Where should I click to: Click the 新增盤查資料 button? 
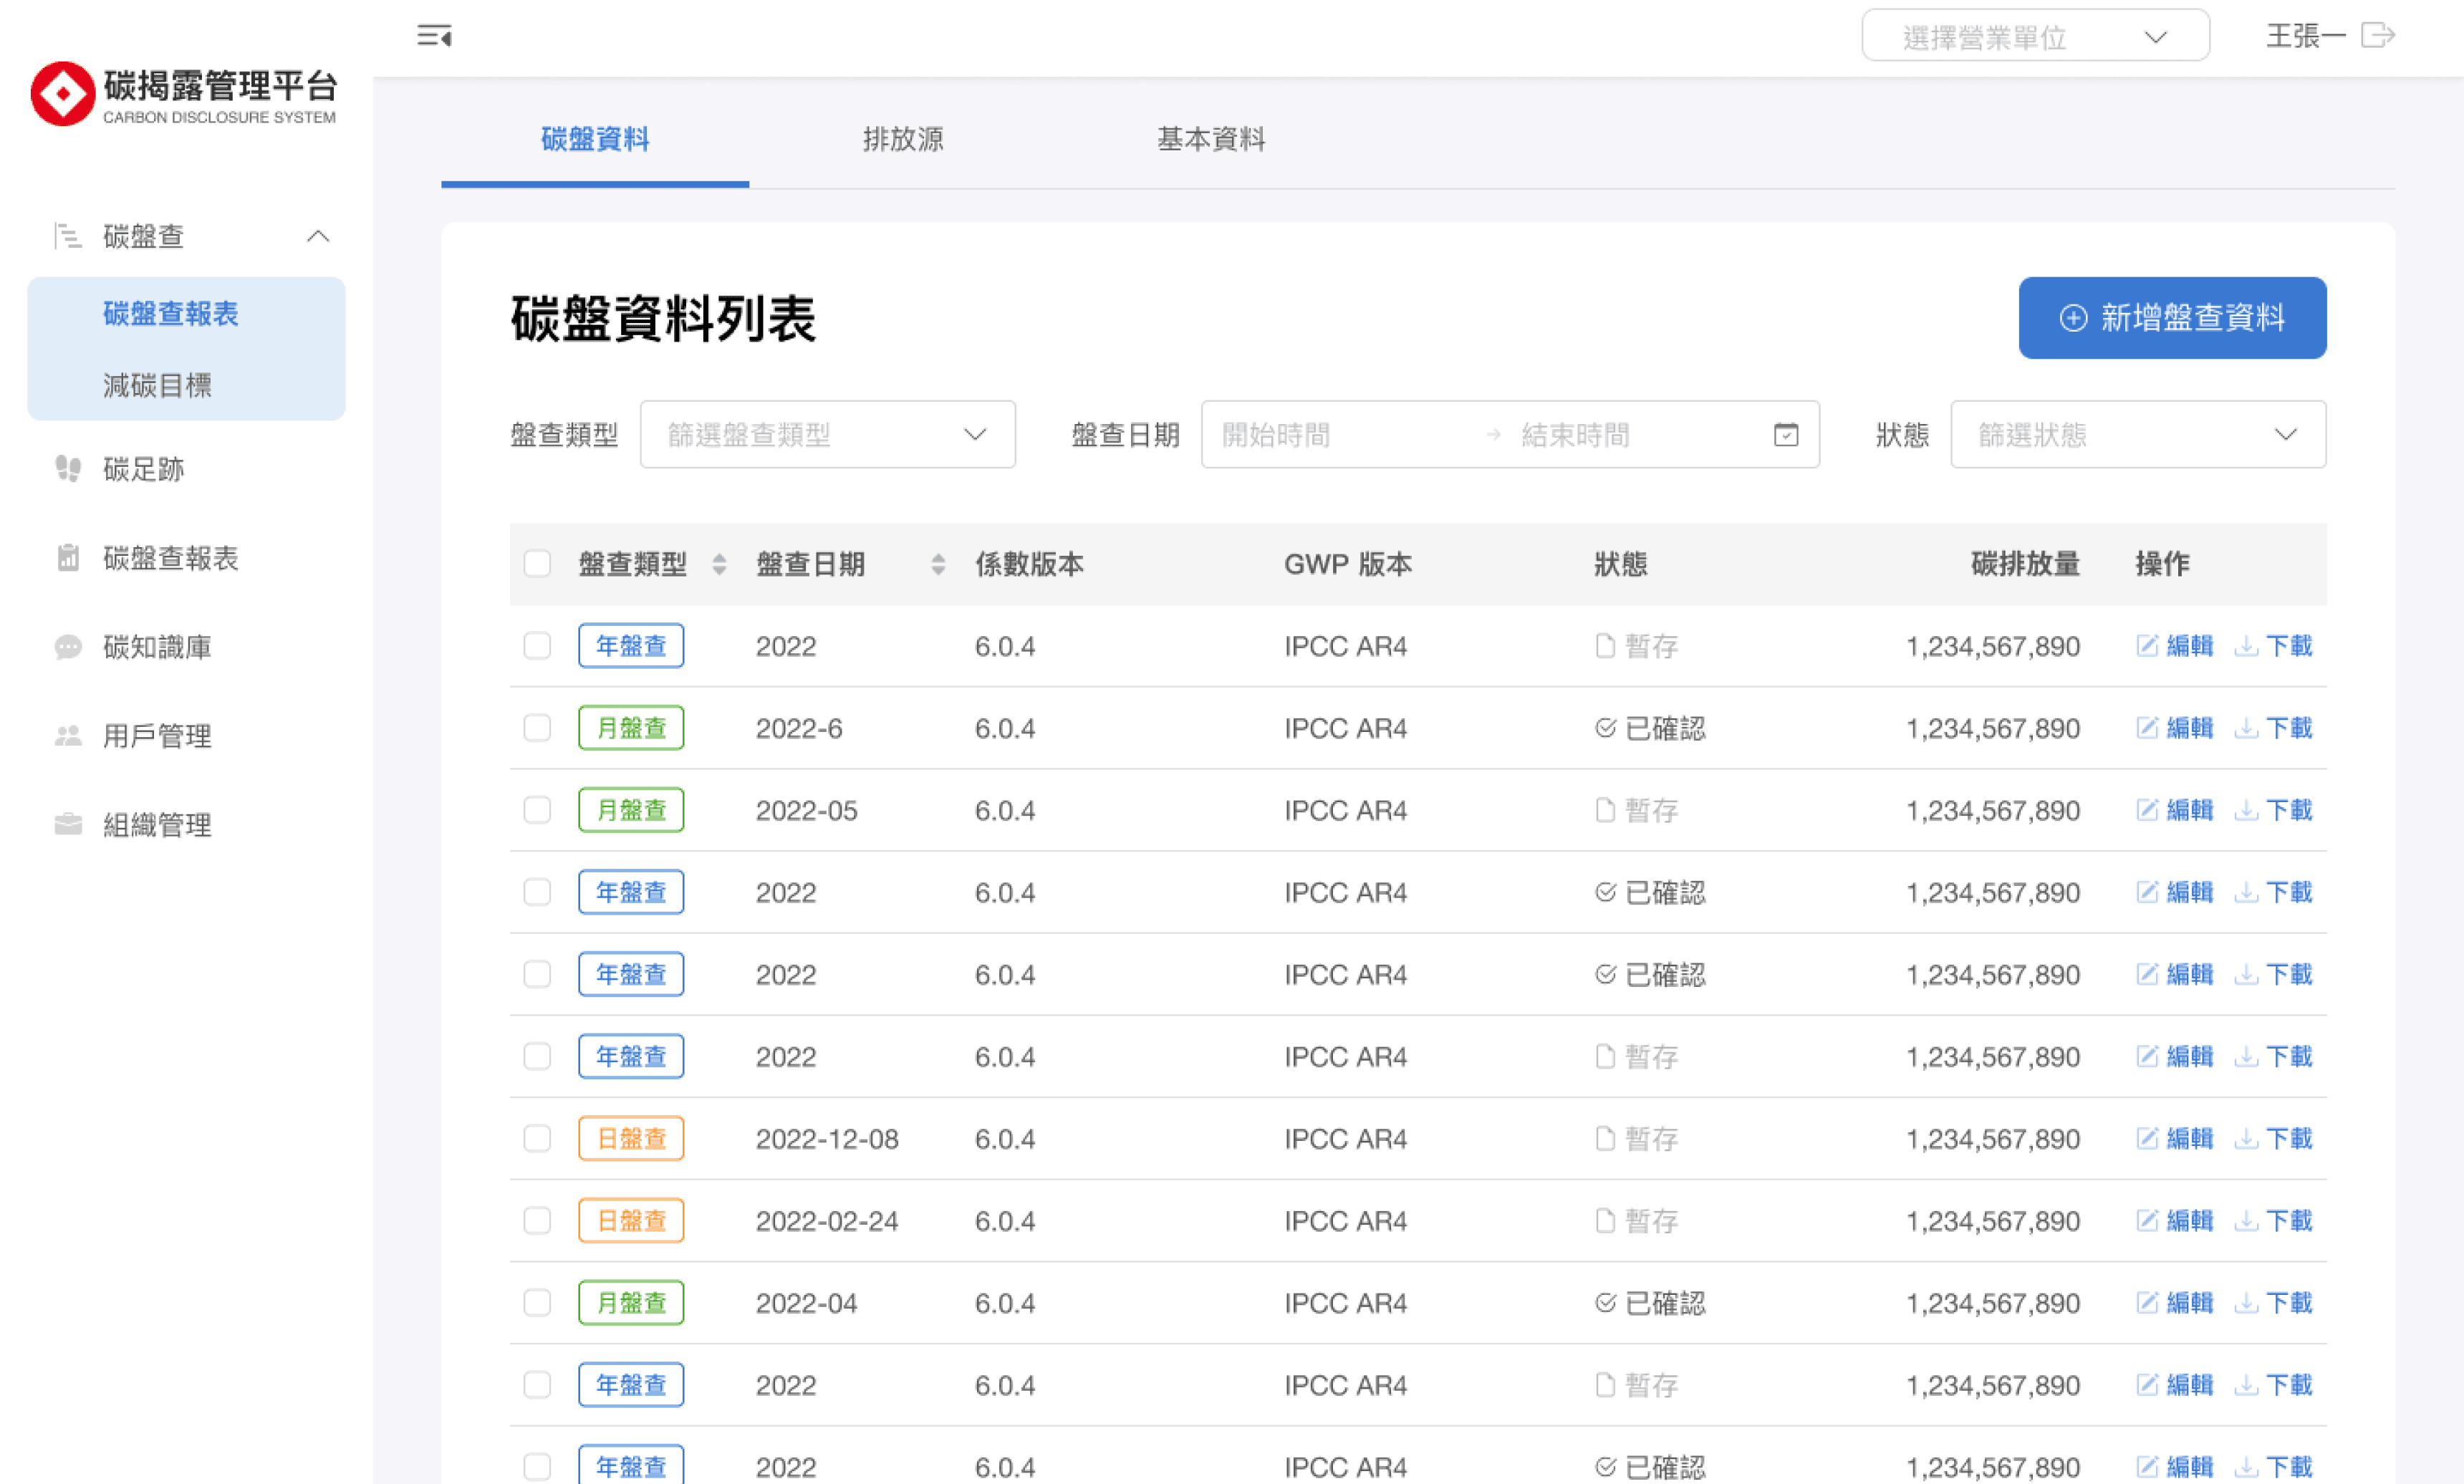point(2171,317)
